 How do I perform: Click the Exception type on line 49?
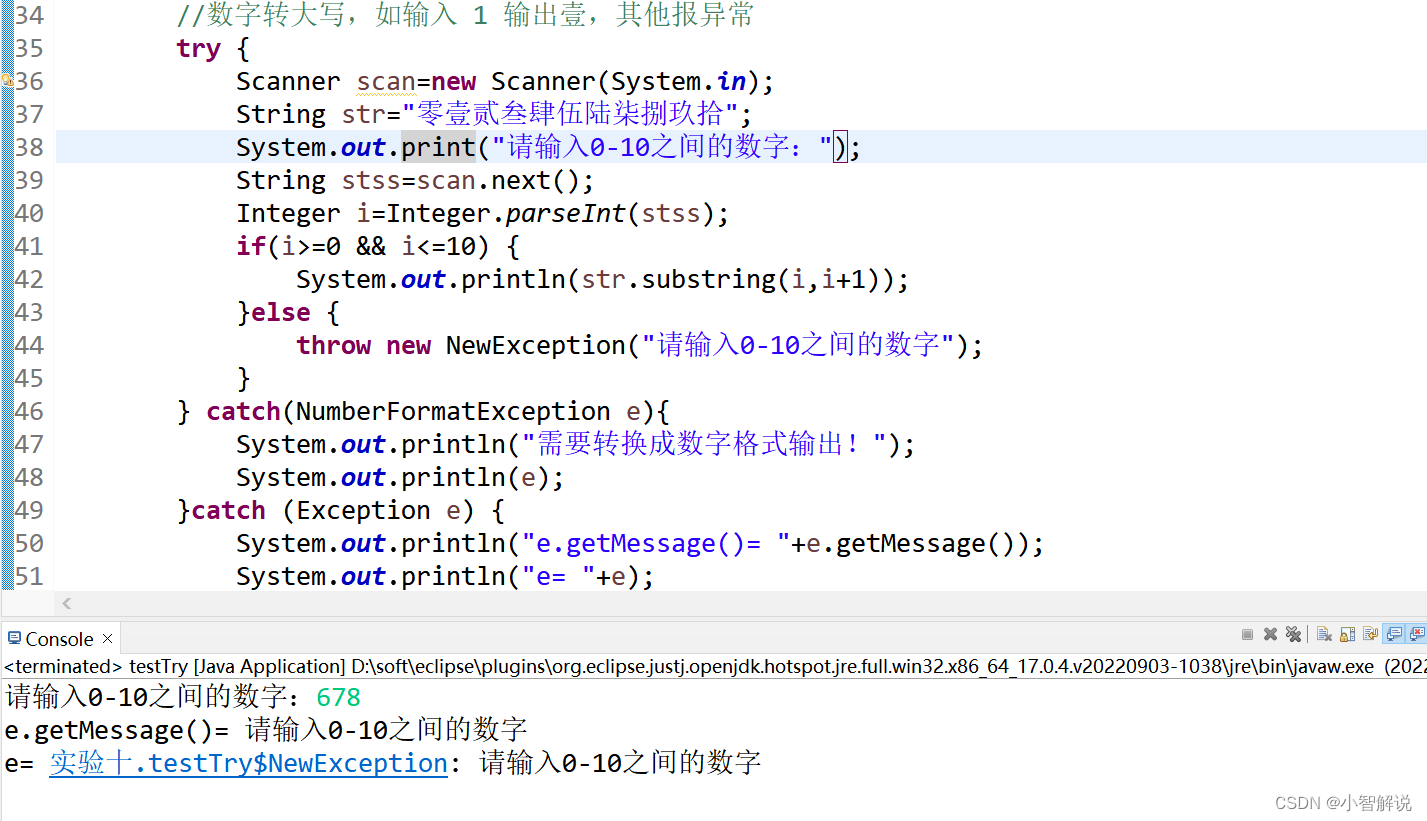click(x=363, y=510)
